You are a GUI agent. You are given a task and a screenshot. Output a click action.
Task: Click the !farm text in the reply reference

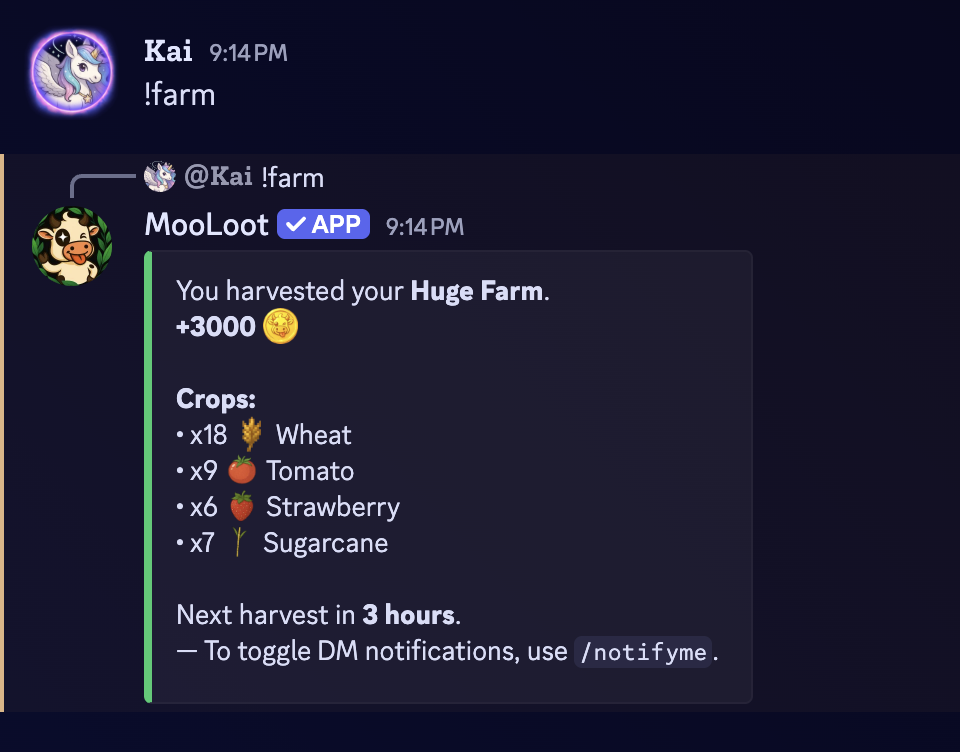(294, 177)
